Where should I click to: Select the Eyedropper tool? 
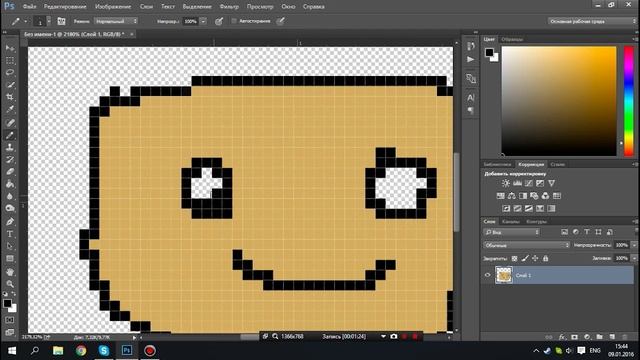(10, 109)
